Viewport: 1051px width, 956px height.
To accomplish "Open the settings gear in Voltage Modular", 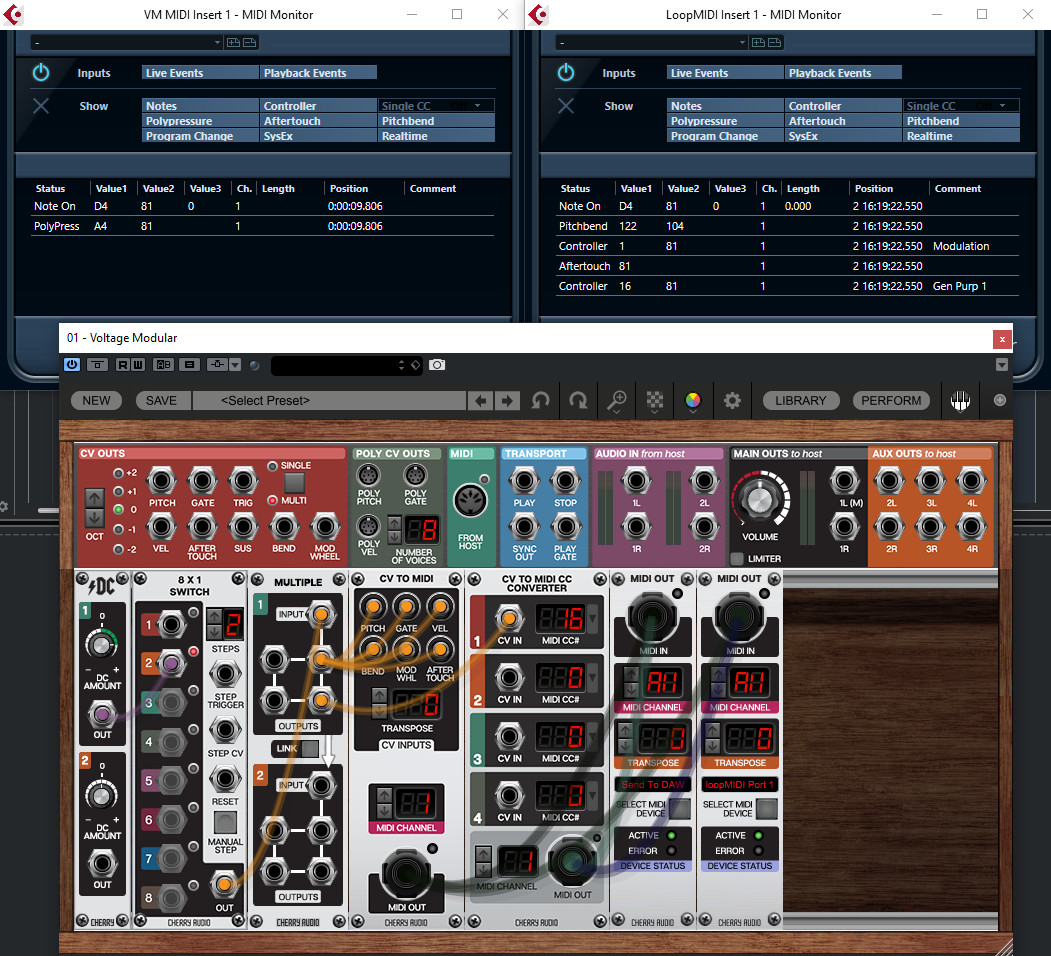I will pos(732,401).
